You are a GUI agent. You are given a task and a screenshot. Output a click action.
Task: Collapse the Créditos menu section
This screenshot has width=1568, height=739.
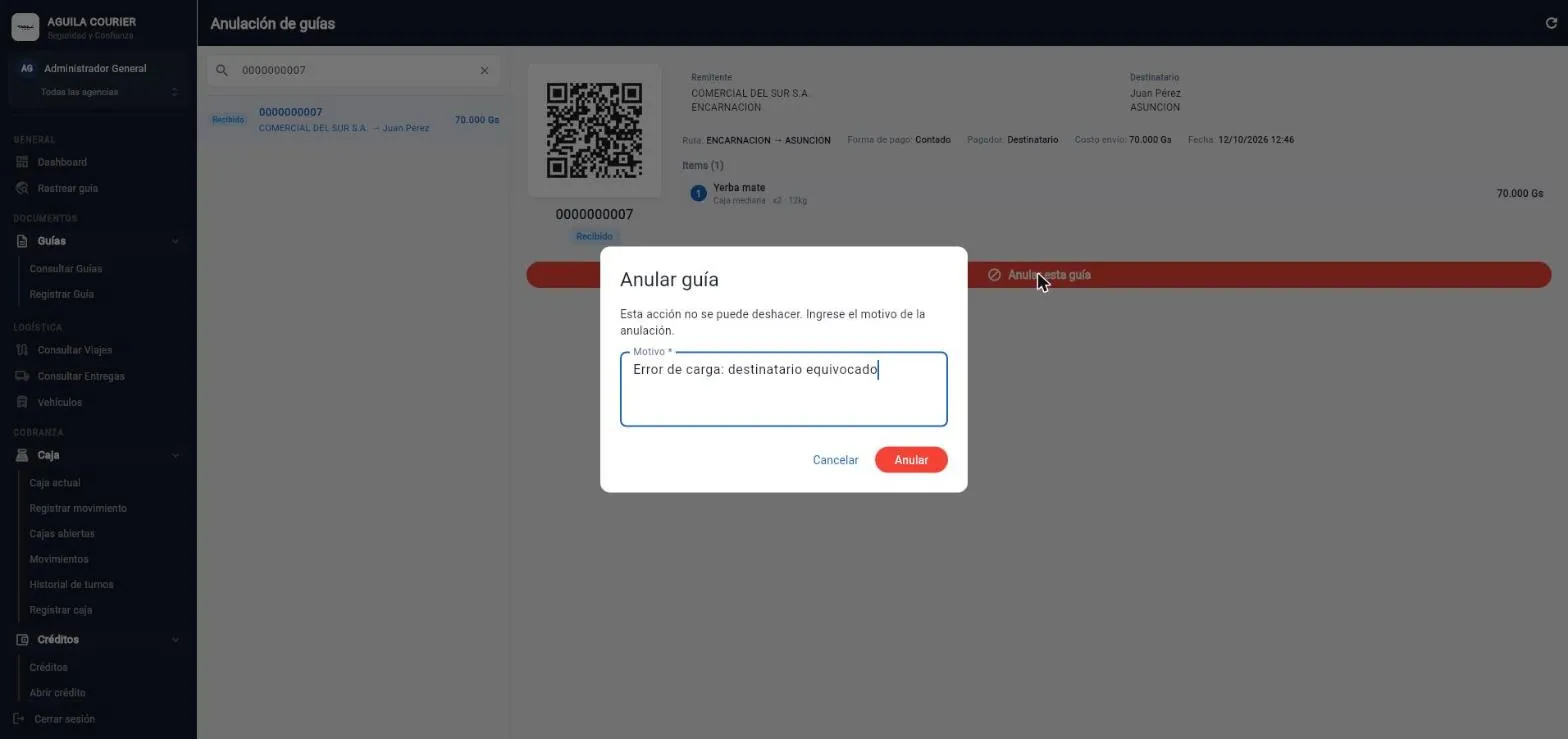point(175,640)
